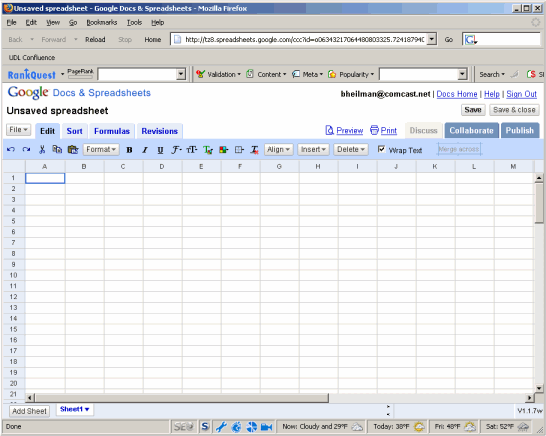Click the Save & close button
546x436 pixels.
click(514, 110)
